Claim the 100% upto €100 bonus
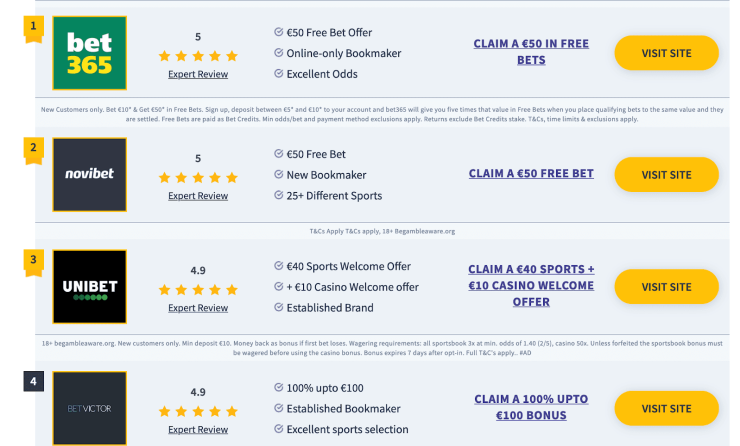This screenshot has height=446, width=740. (531, 407)
